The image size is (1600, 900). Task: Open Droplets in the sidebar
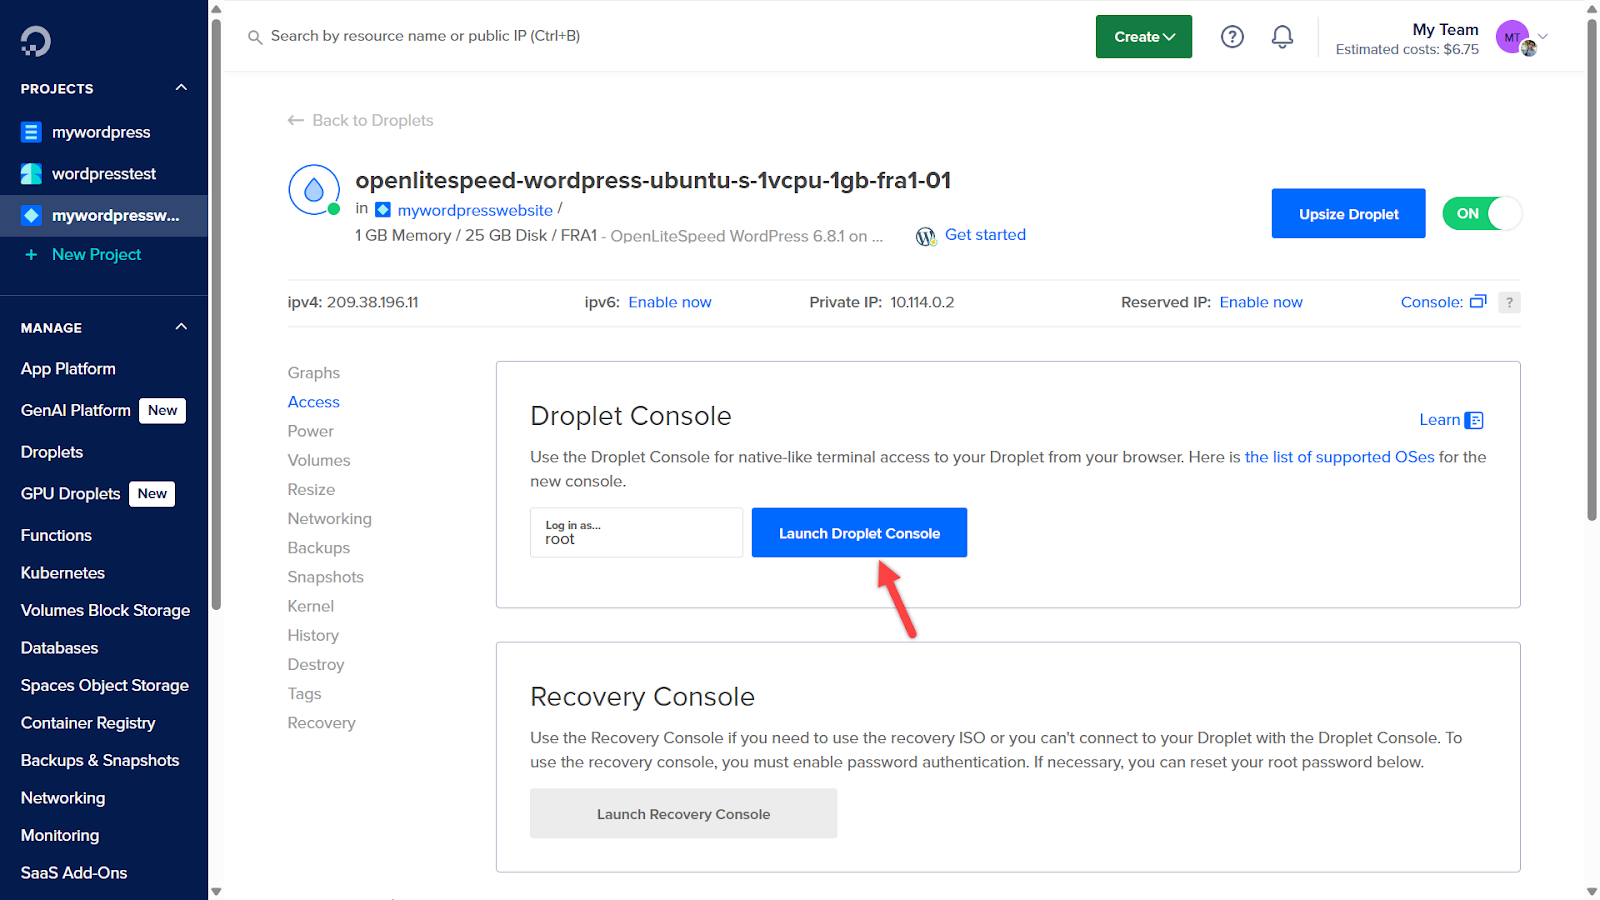click(52, 452)
